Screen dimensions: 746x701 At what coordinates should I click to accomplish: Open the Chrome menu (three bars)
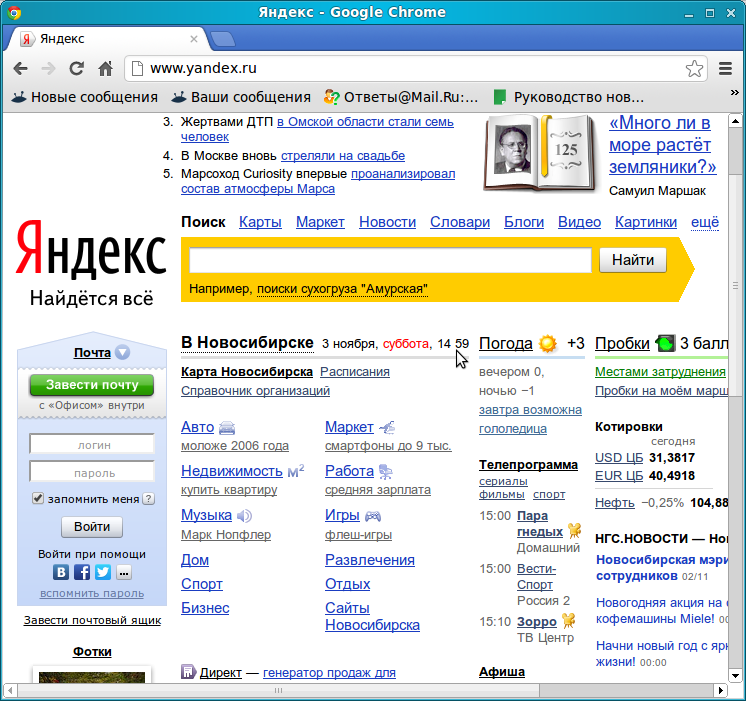725,69
